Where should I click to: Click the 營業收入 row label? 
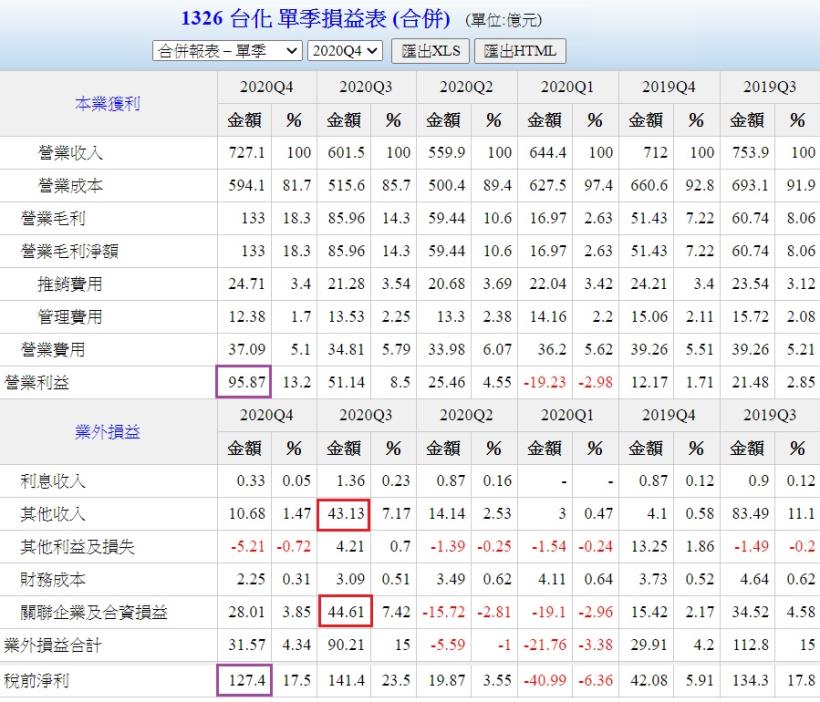pyautogui.click(x=70, y=153)
